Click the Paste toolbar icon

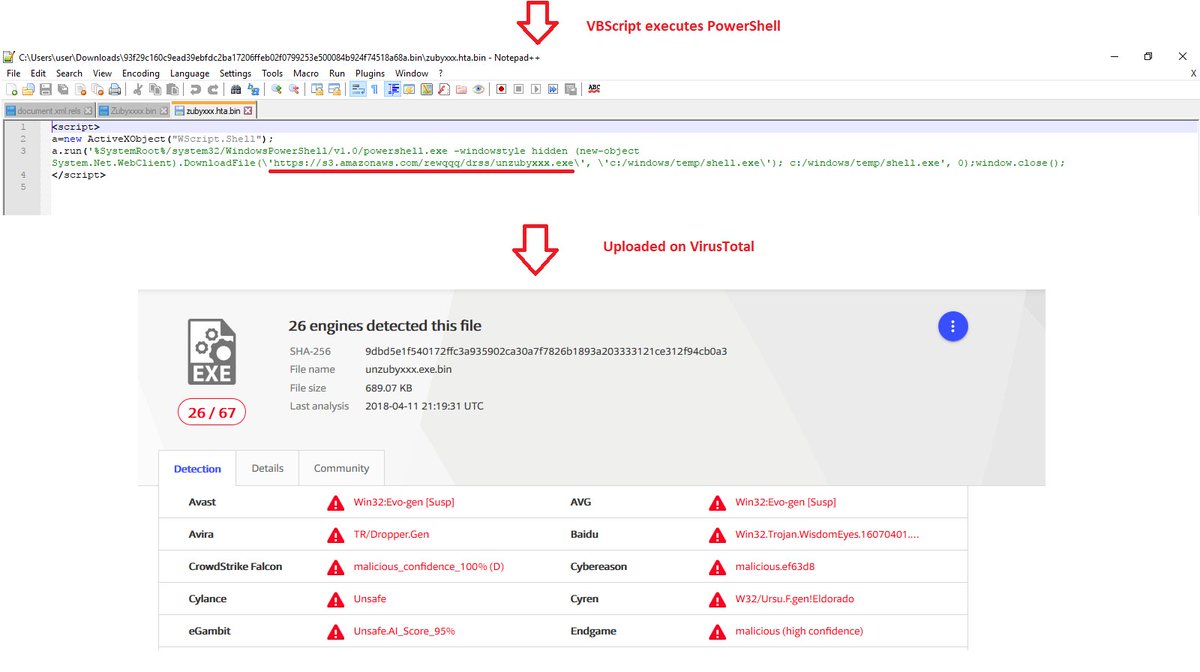click(172, 89)
